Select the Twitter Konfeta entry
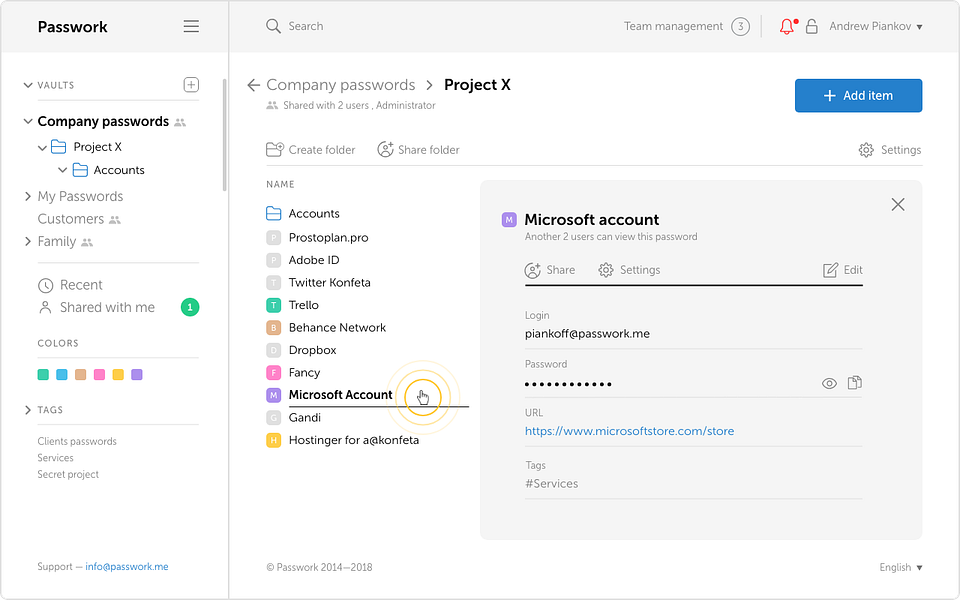Screen dimensions: 960x600 pyautogui.click(x=329, y=283)
